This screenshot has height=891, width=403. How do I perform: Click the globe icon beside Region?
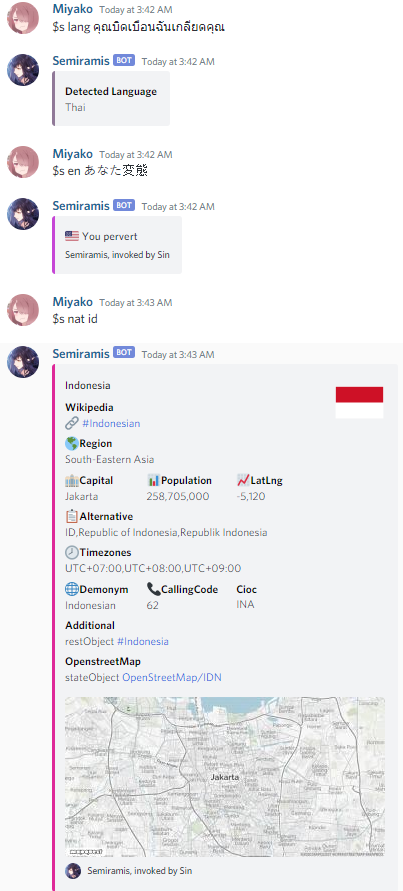point(72,443)
